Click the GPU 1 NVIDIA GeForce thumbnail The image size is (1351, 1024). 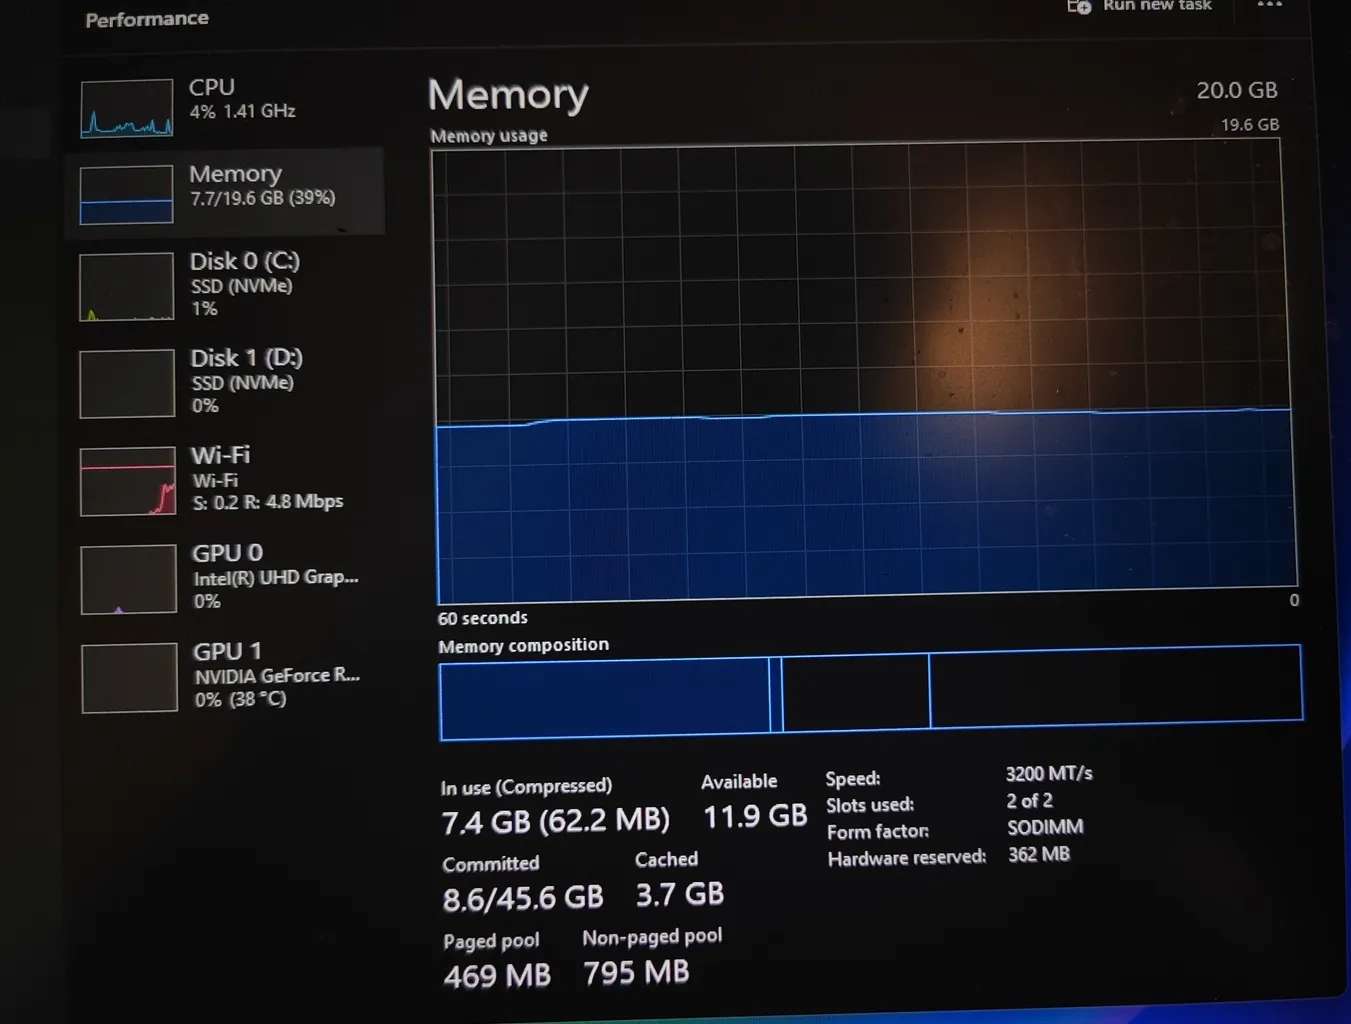[130, 678]
